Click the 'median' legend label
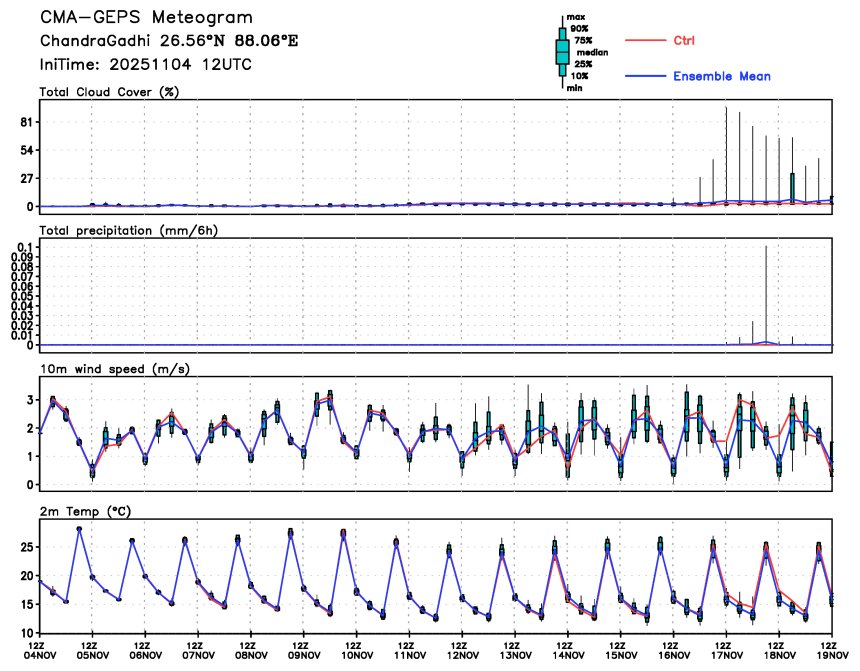Image resolution: width=860 pixels, height=671 pixels. click(x=592, y=53)
